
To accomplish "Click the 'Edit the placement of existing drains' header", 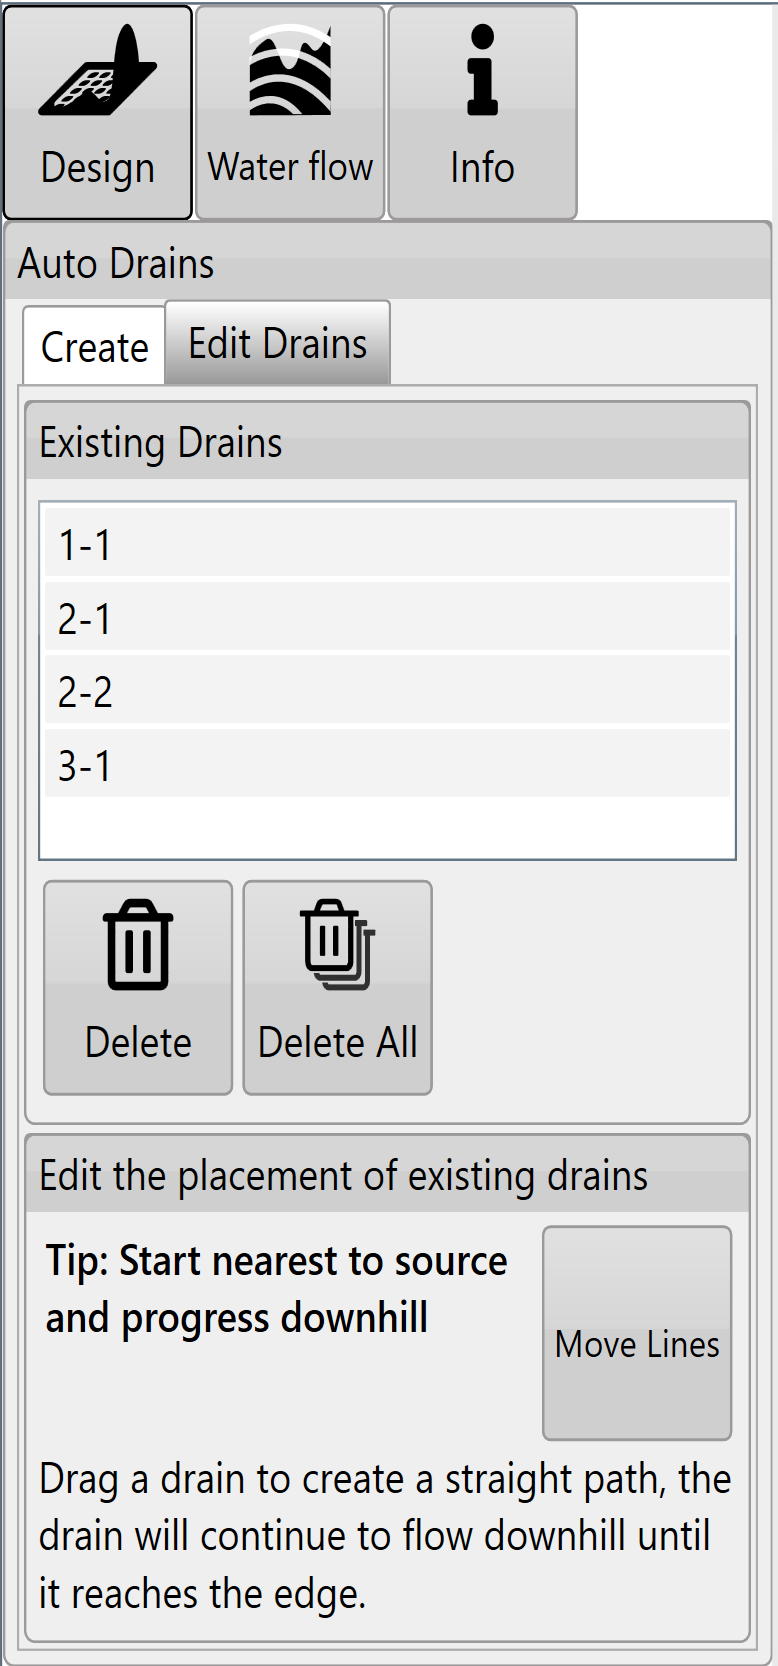I will point(387,1175).
